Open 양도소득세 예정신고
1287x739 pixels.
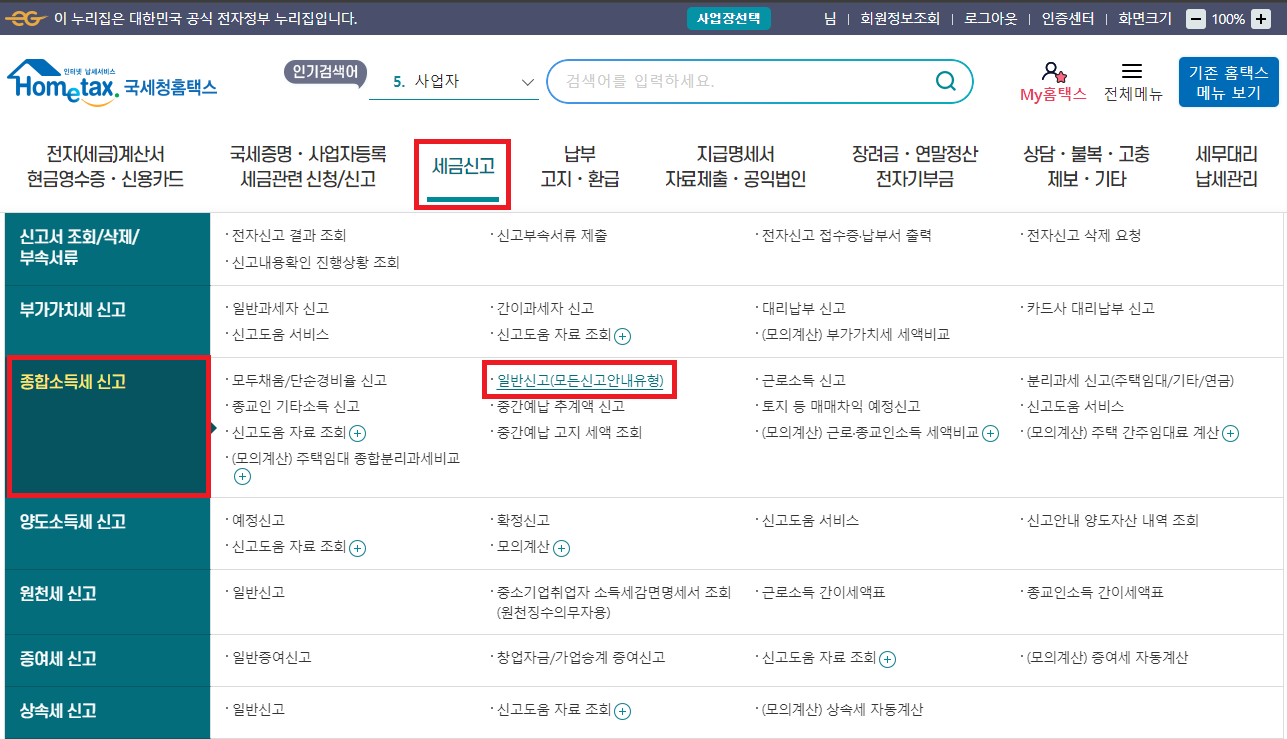pos(258,521)
